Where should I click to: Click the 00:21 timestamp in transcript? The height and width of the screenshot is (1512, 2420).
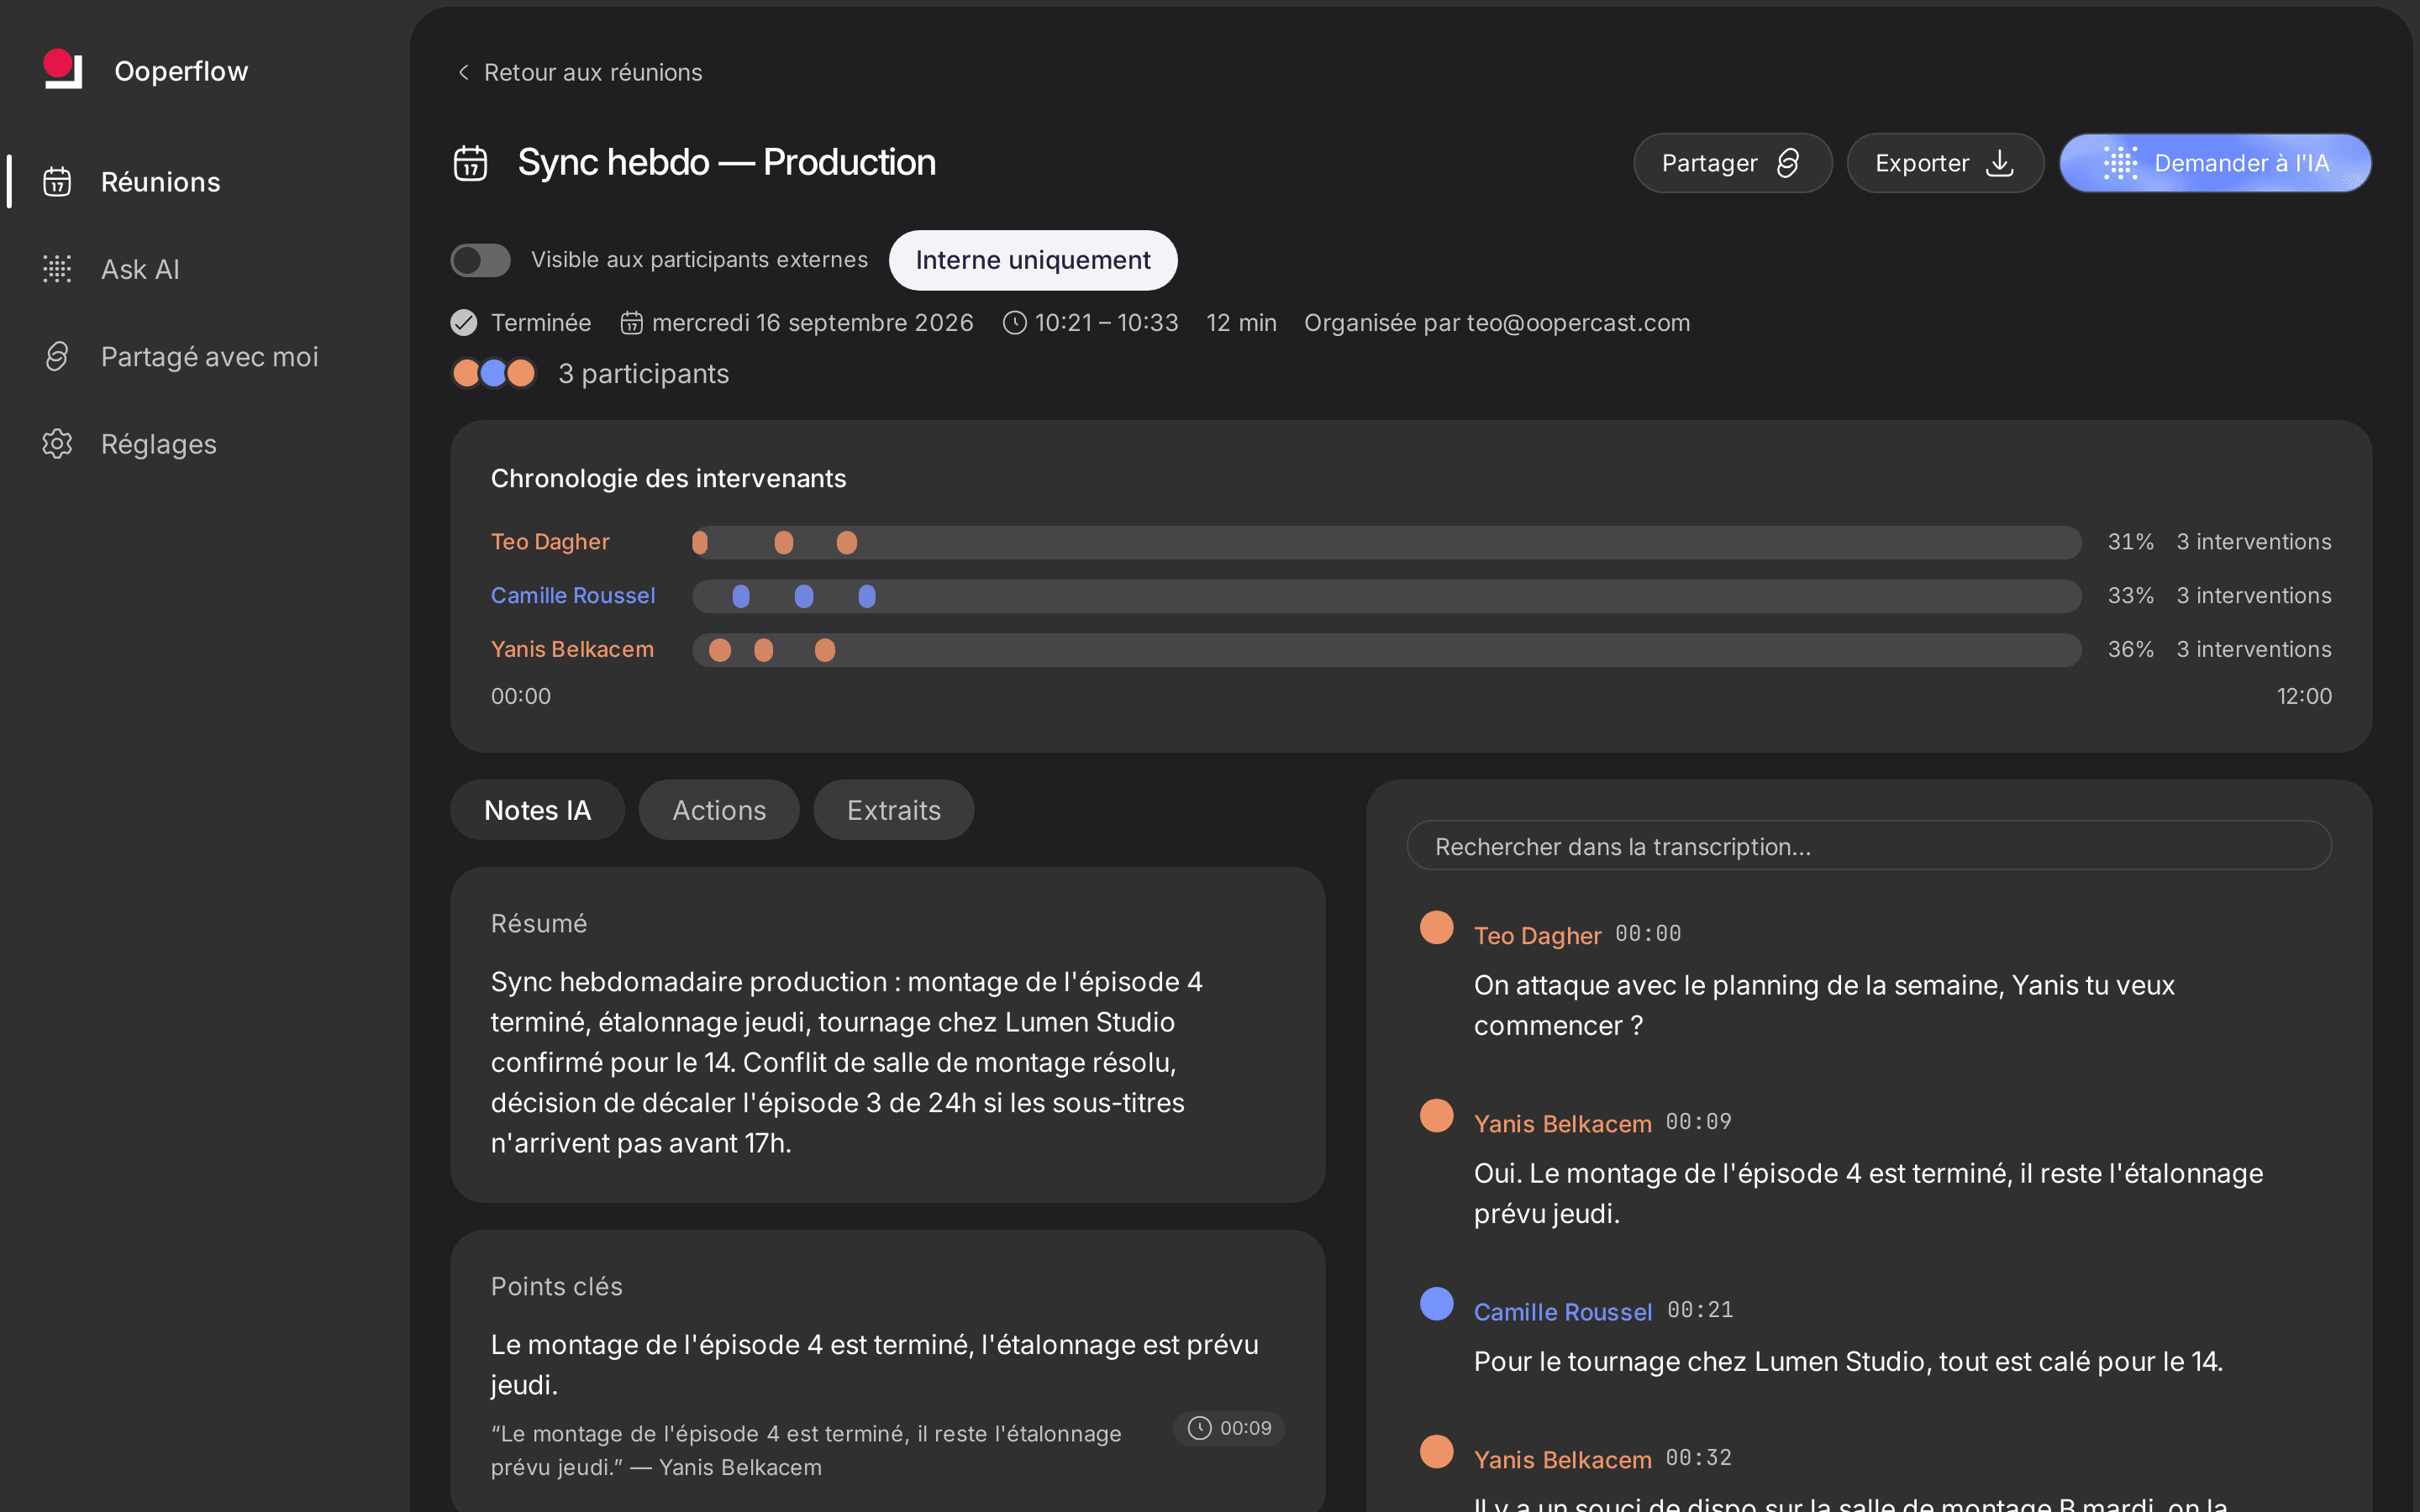pos(1700,1310)
